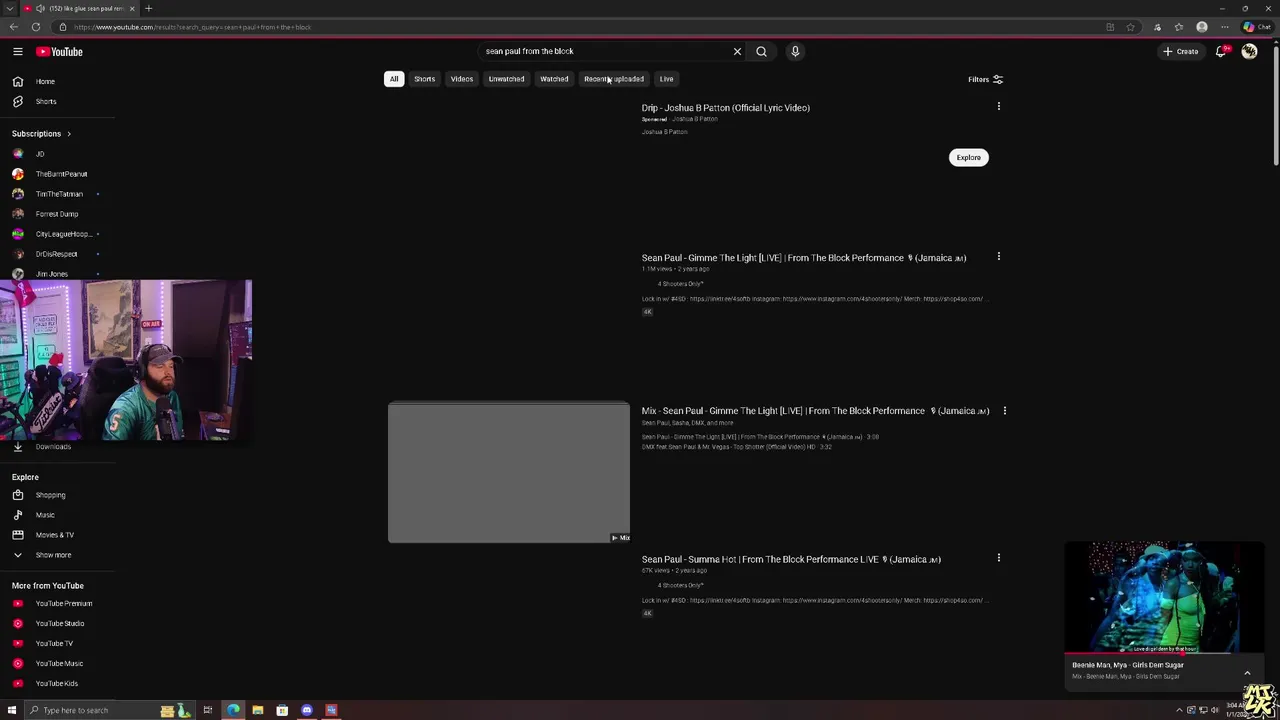Open the YouTube hamburger guide menu
This screenshot has width=1280, height=720.
(17, 51)
